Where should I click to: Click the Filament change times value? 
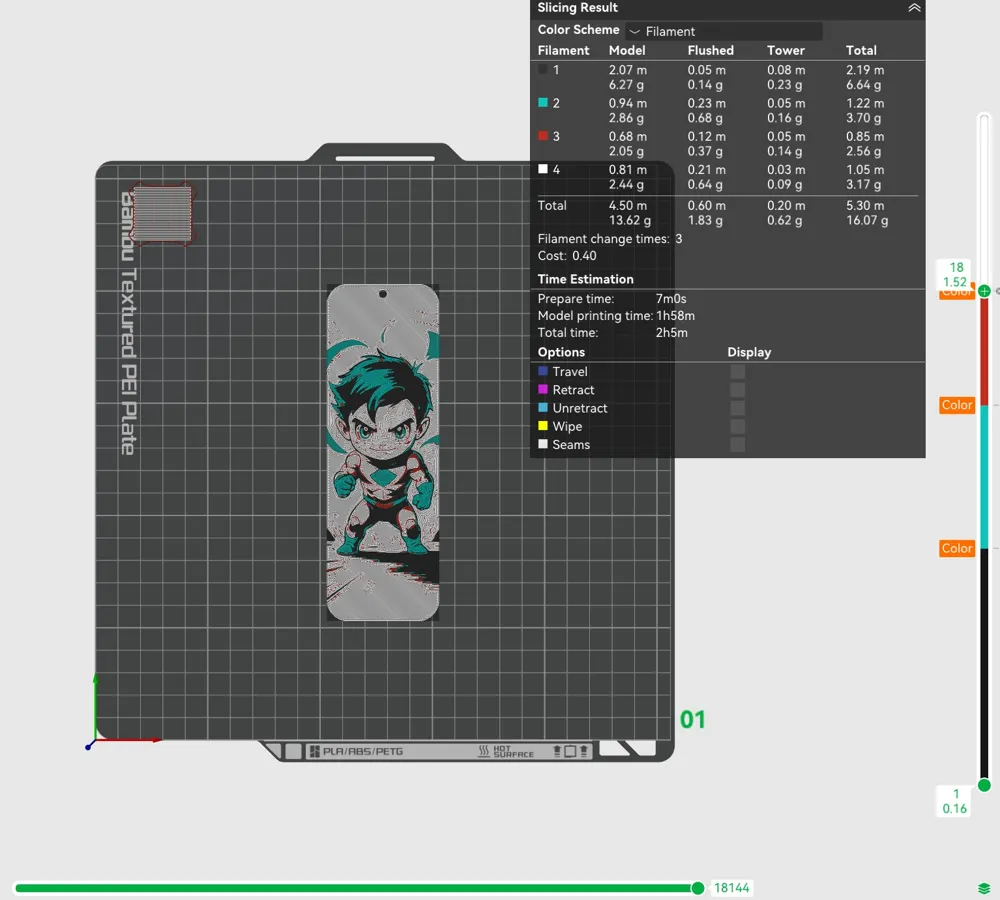point(679,239)
